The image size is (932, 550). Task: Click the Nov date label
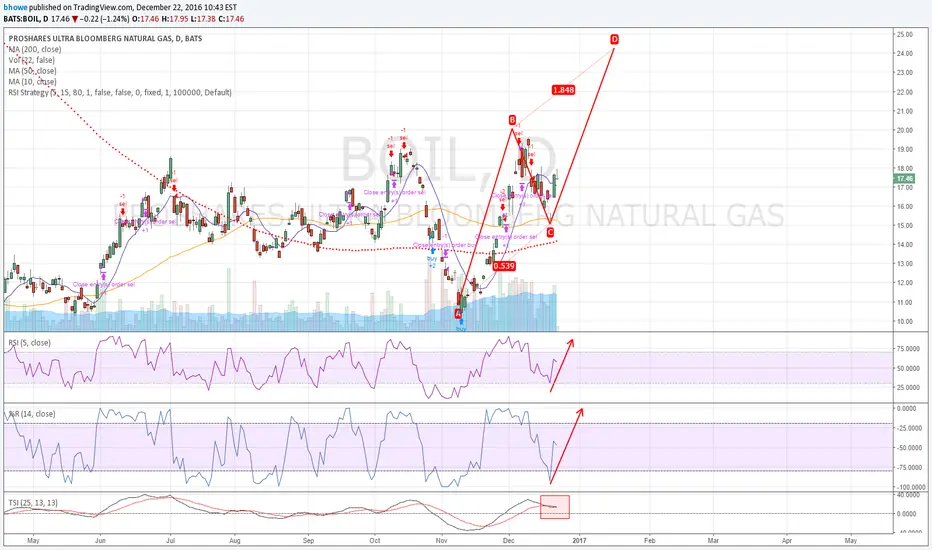441,540
